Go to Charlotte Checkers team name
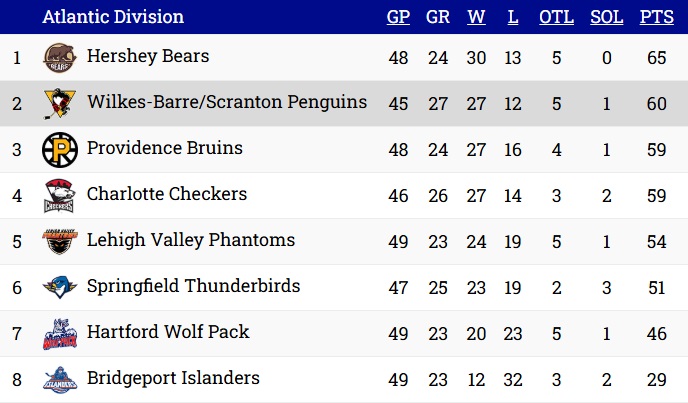The image size is (688, 403). [x=167, y=194]
